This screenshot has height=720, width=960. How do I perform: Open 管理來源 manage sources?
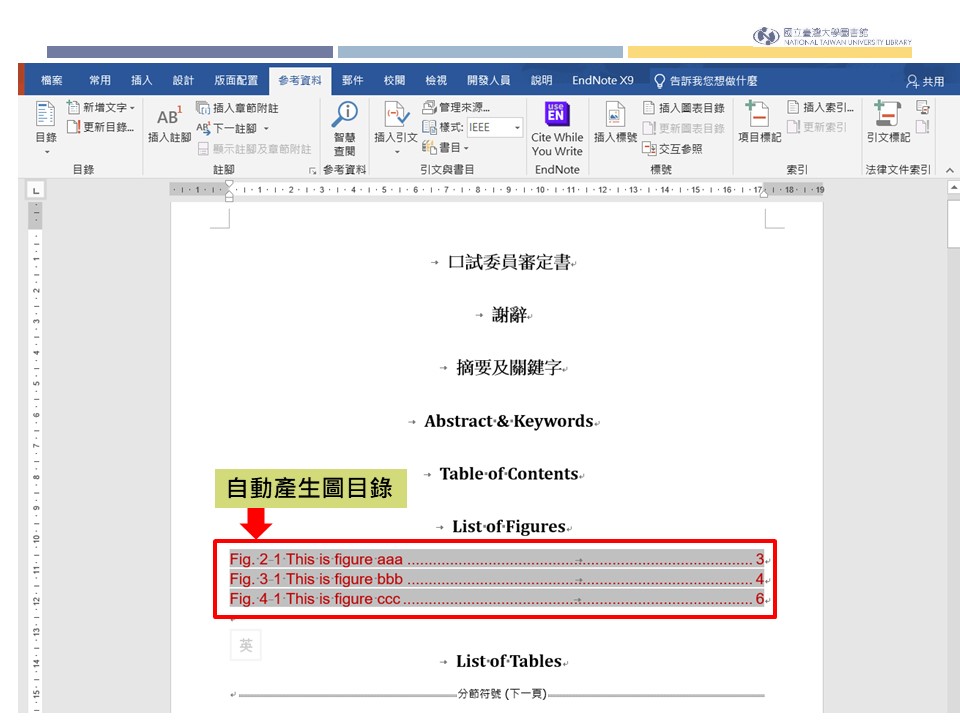(456, 107)
